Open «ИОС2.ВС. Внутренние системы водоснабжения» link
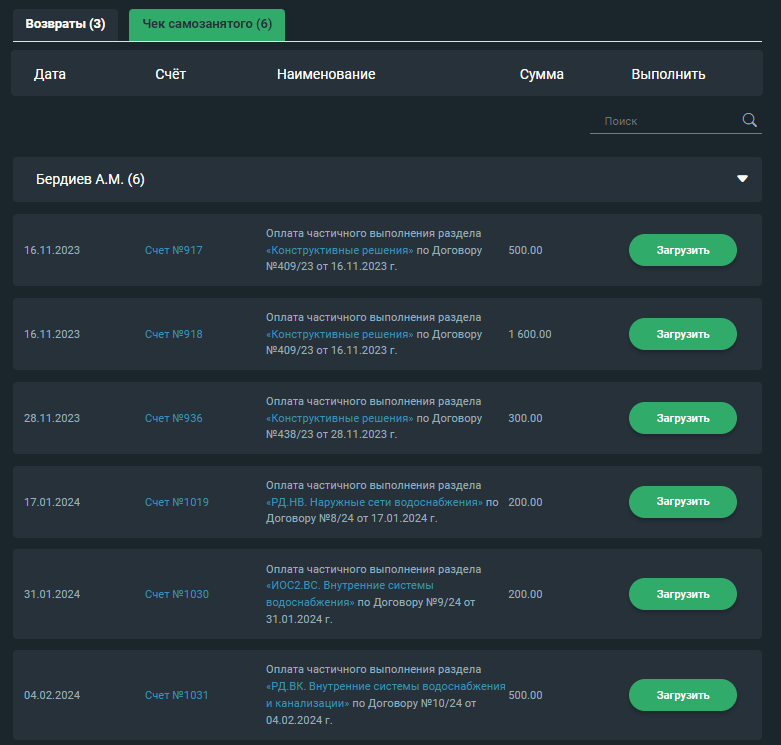Viewport: 781px width, 745px height. [x=350, y=594]
